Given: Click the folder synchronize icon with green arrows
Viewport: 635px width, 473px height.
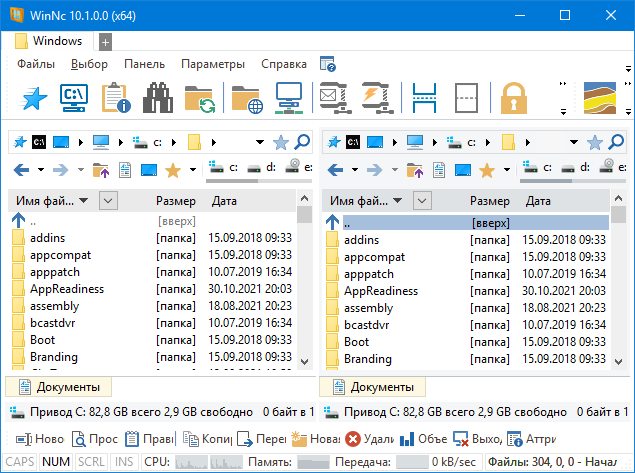Looking at the screenshot, I should click(x=200, y=98).
